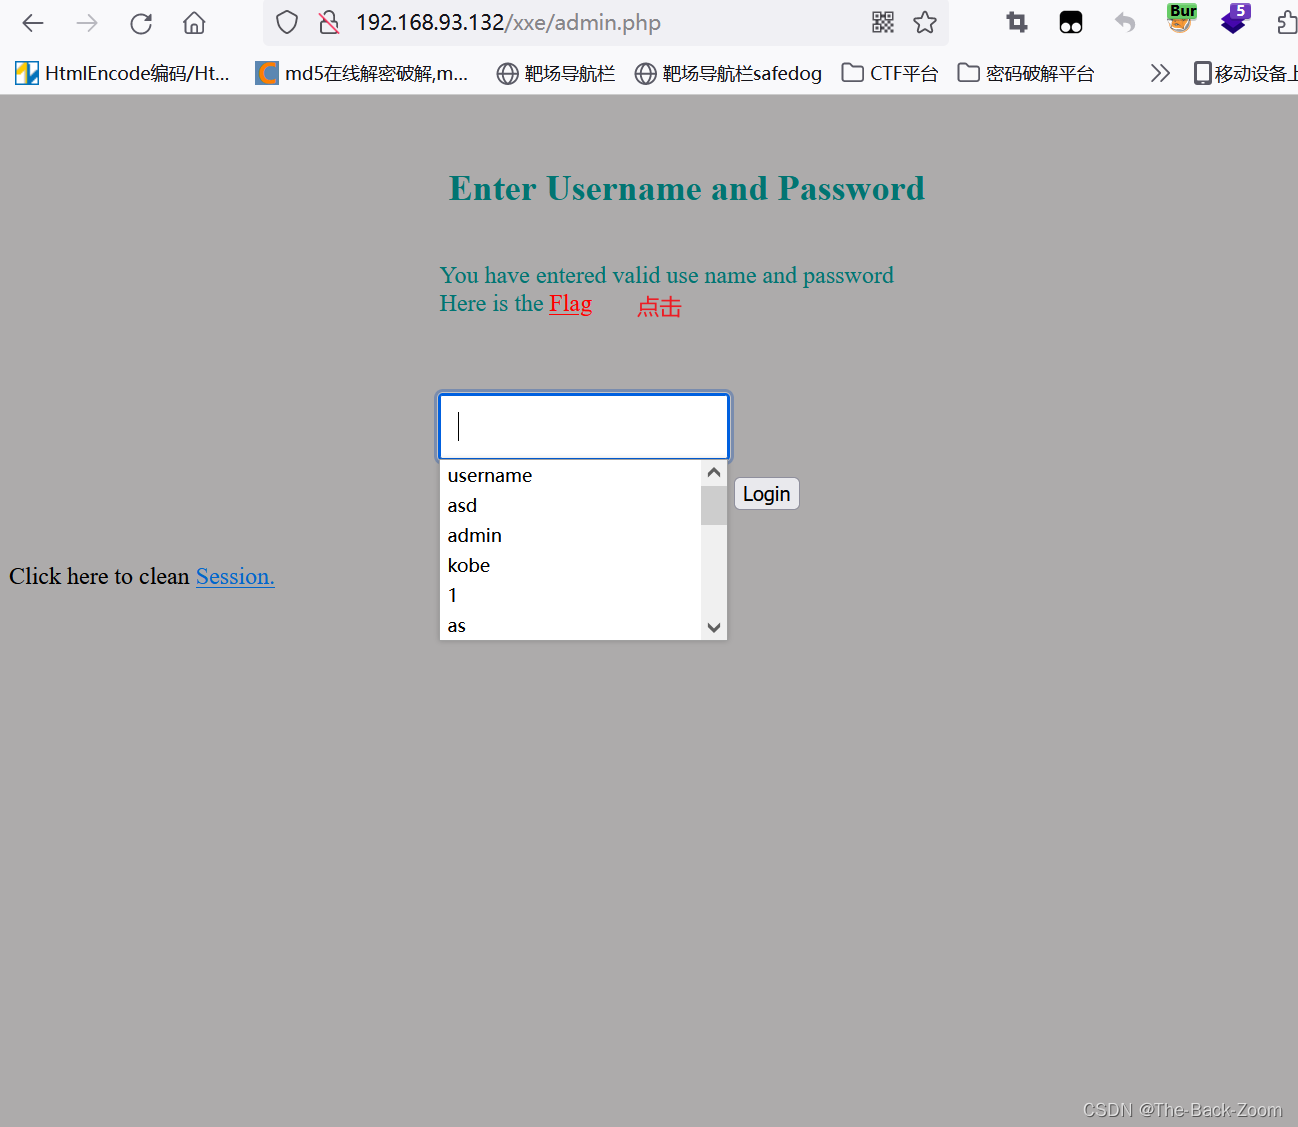Click the autocomplete list scroll-down arrow
The image size is (1298, 1127).
click(x=714, y=627)
